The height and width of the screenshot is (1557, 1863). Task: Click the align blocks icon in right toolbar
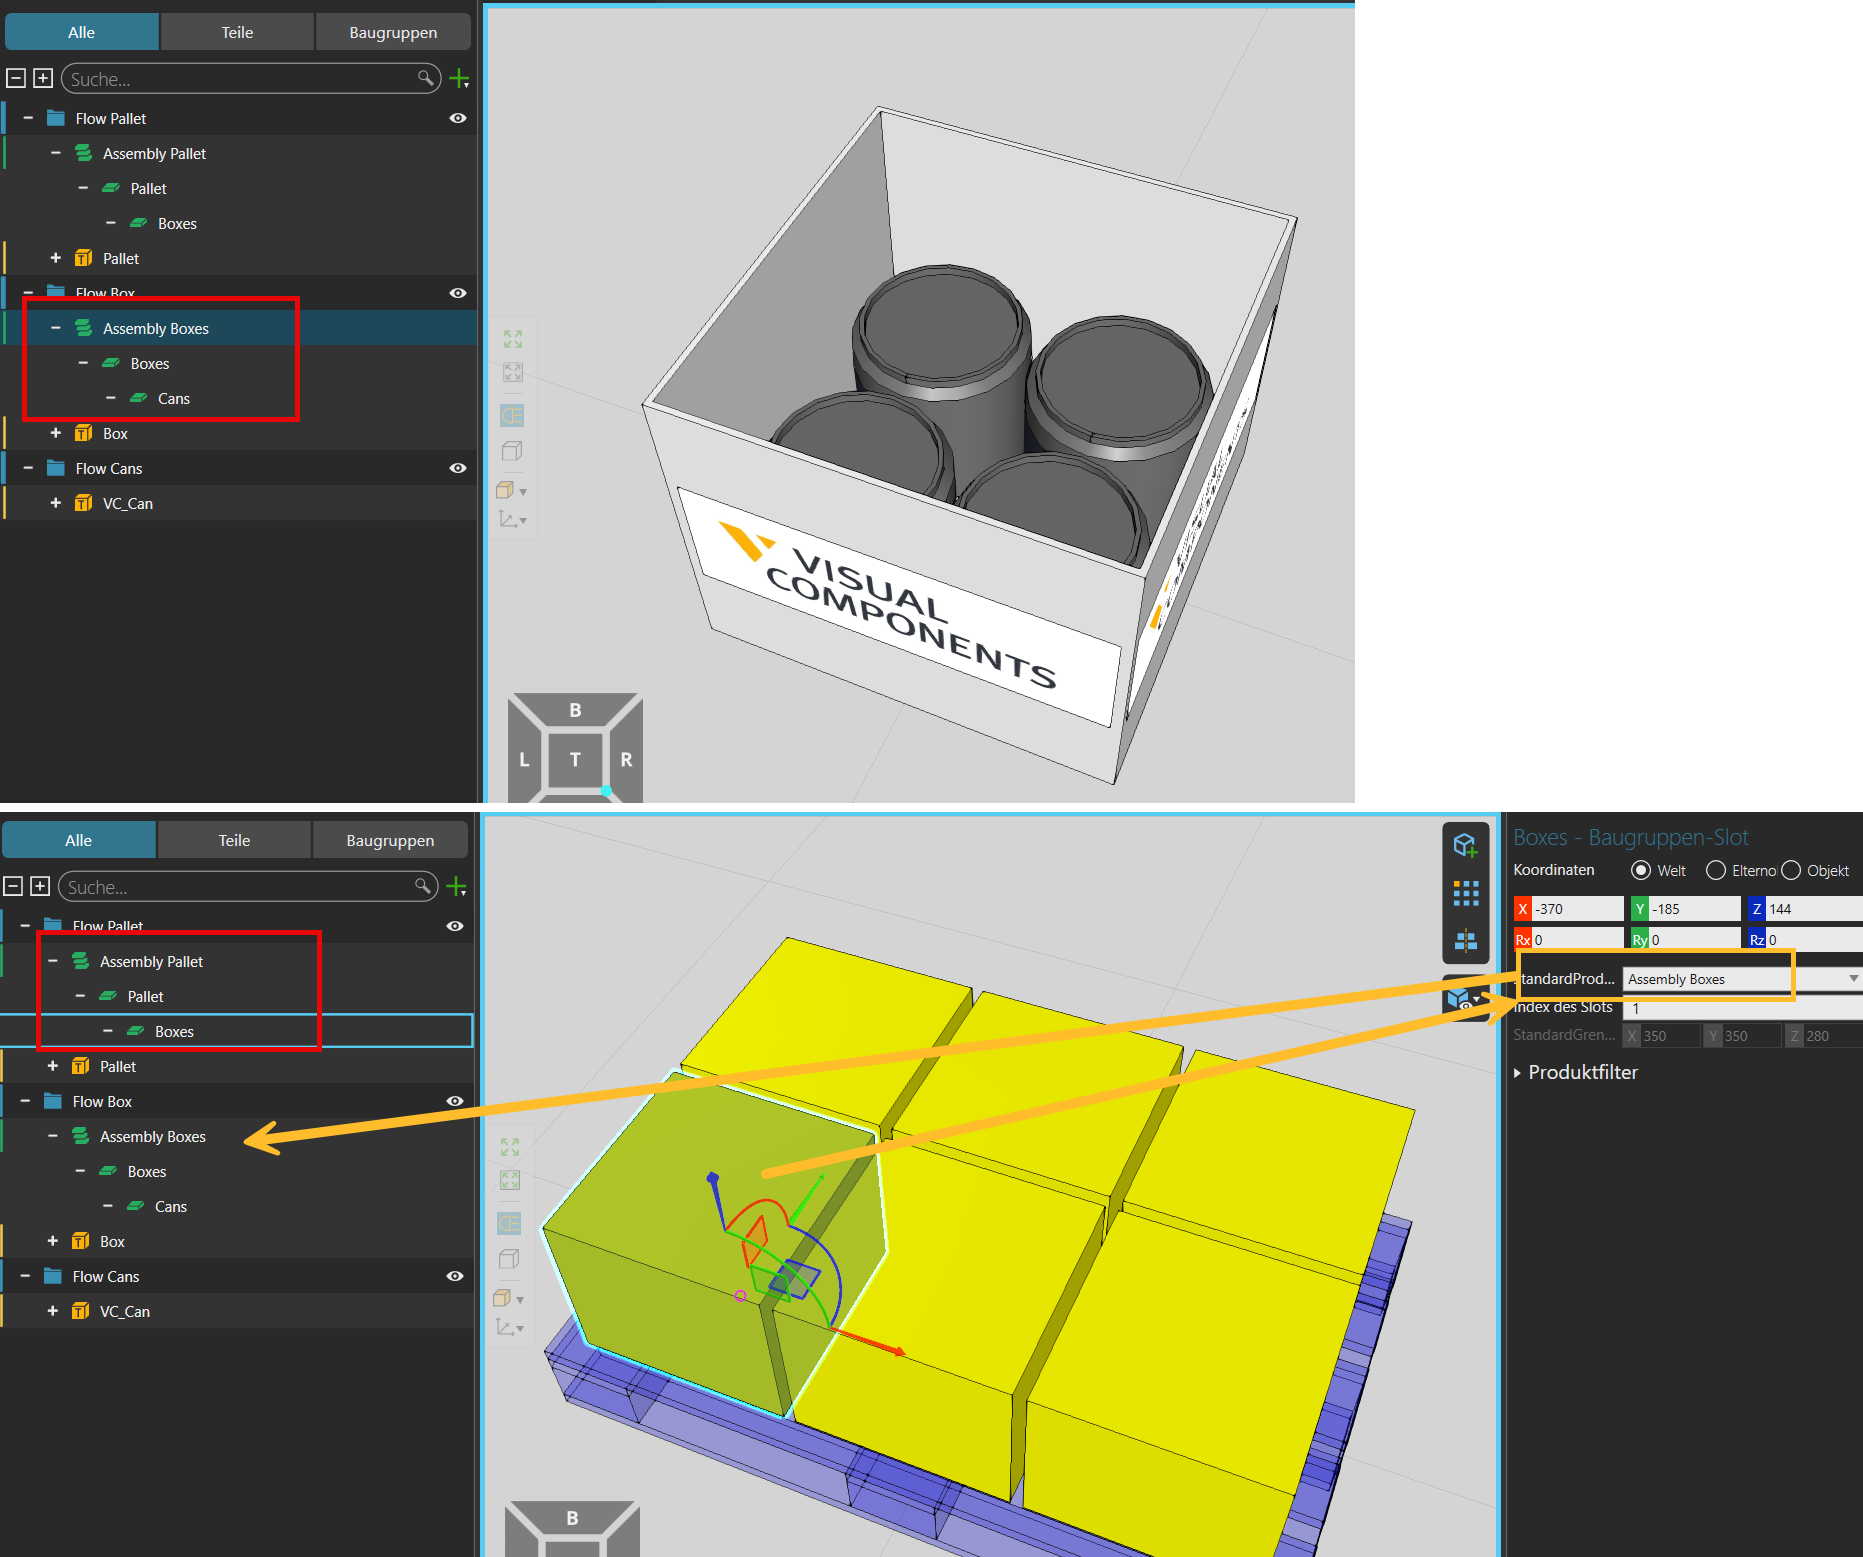tap(1465, 941)
